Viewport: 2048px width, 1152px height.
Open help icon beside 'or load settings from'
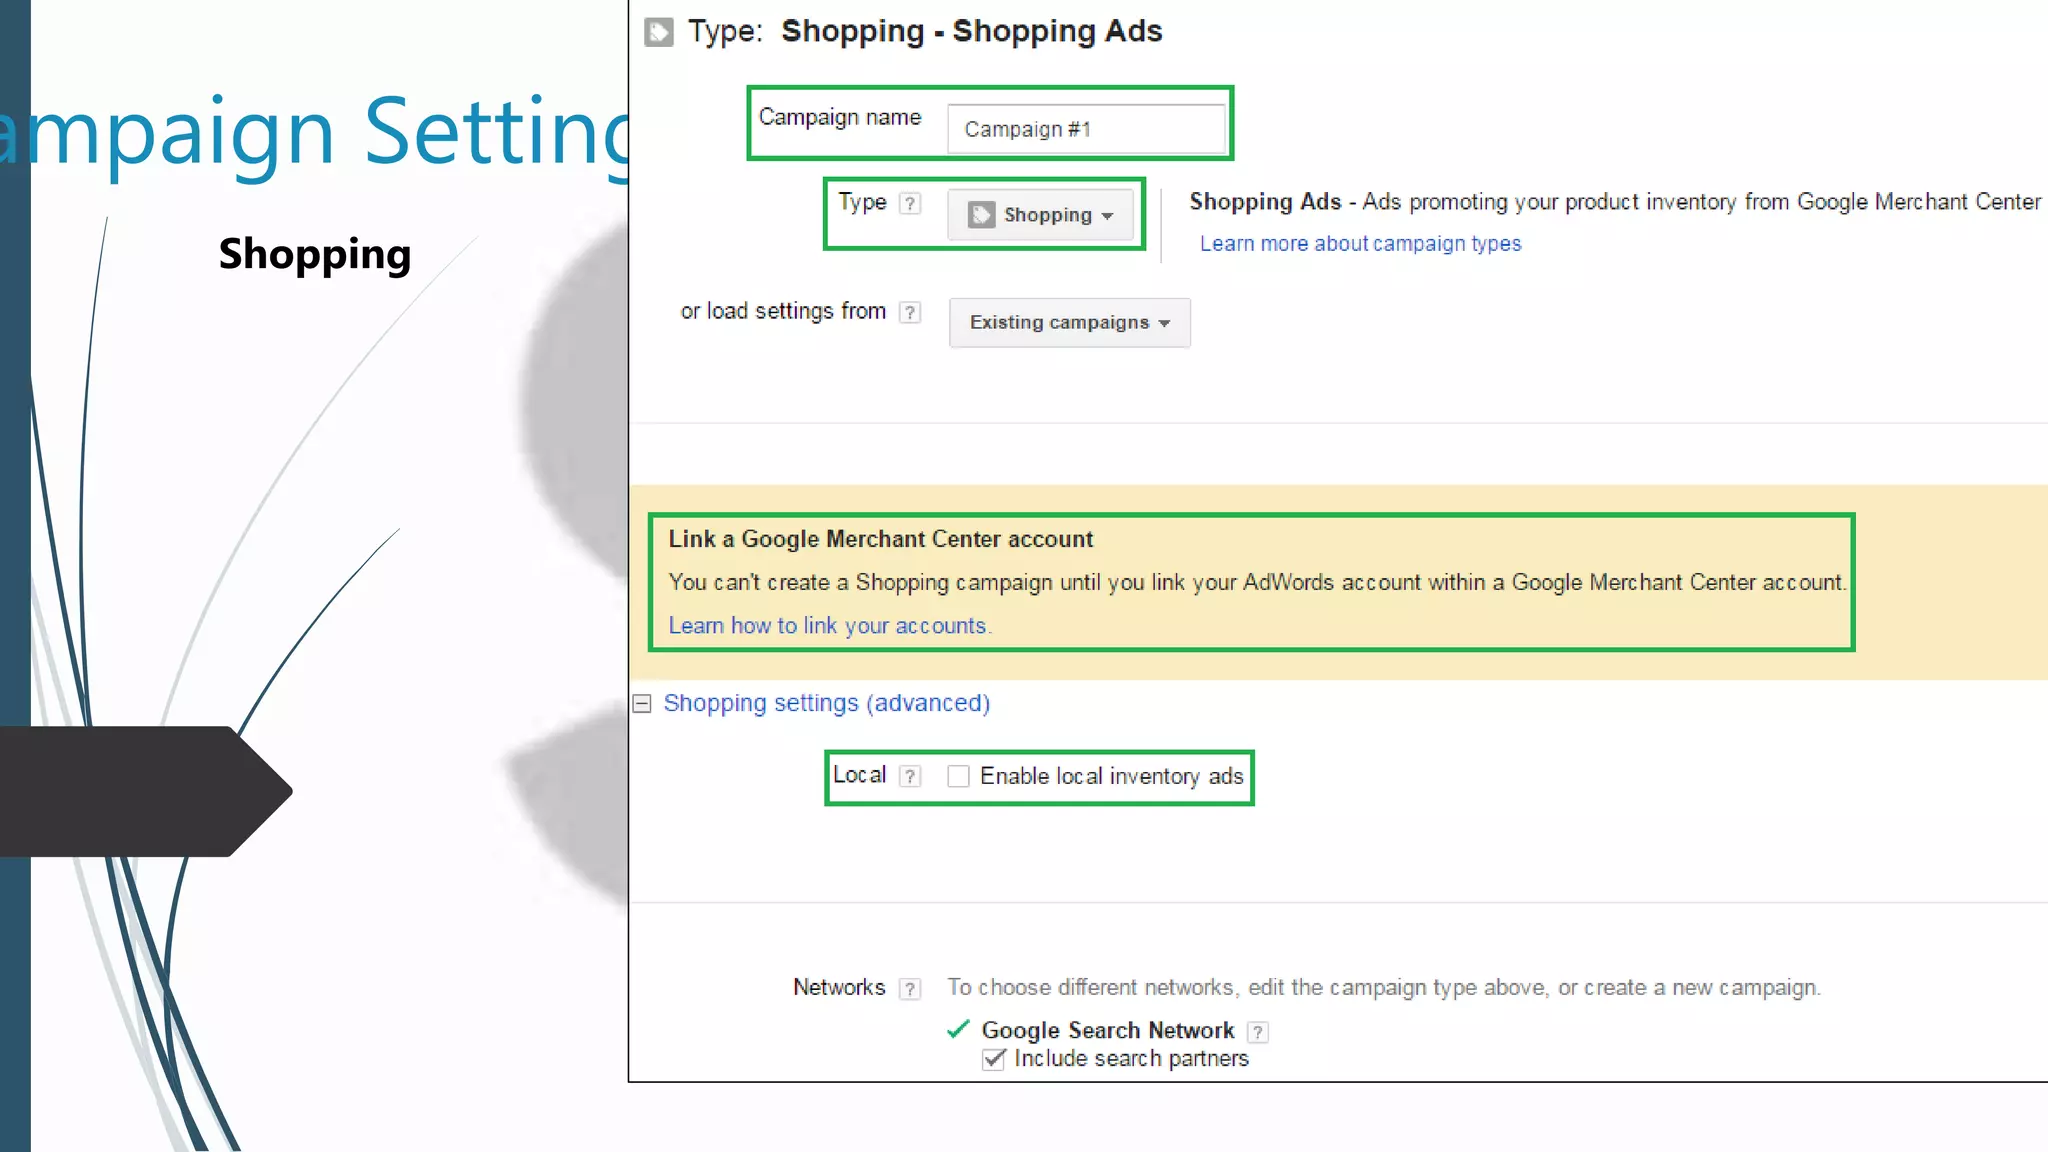[909, 313]
